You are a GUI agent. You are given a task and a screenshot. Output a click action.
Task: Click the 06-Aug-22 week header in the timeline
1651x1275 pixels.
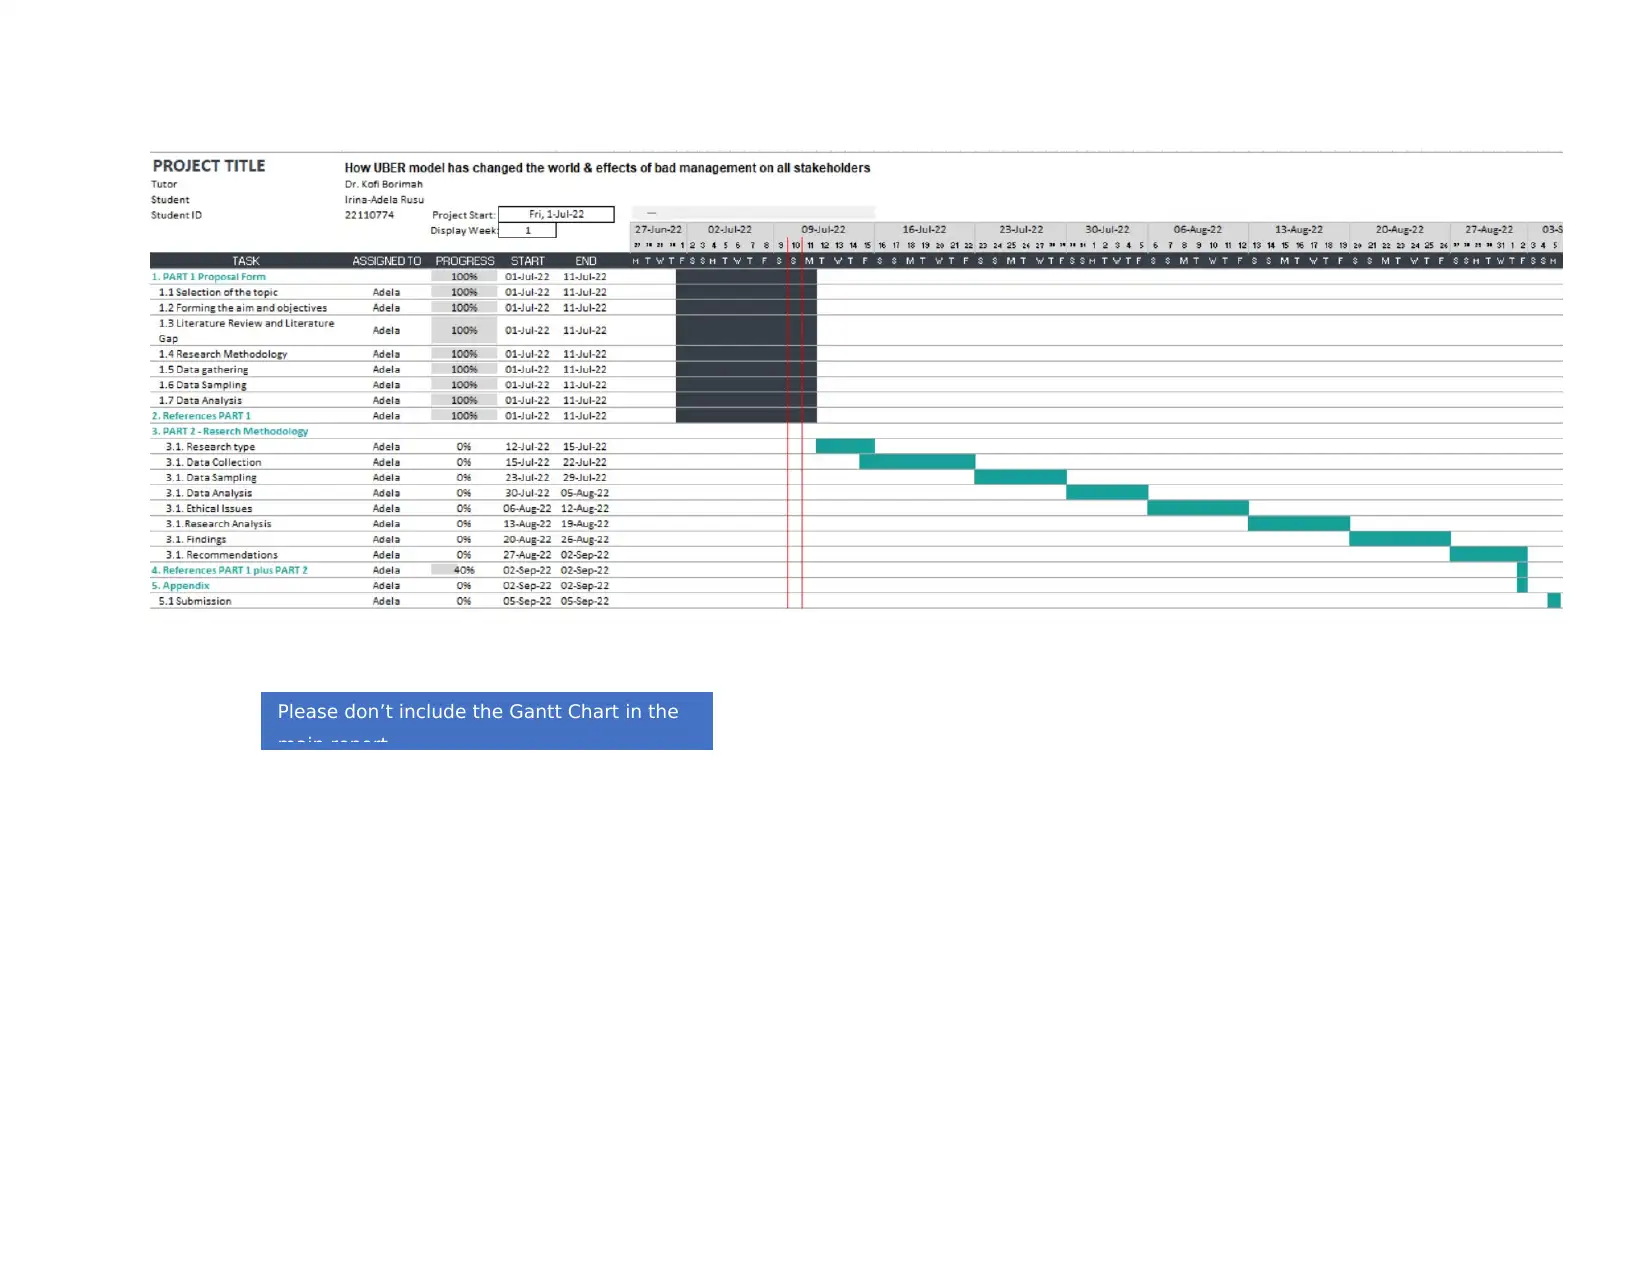(x=1198, y=230)
